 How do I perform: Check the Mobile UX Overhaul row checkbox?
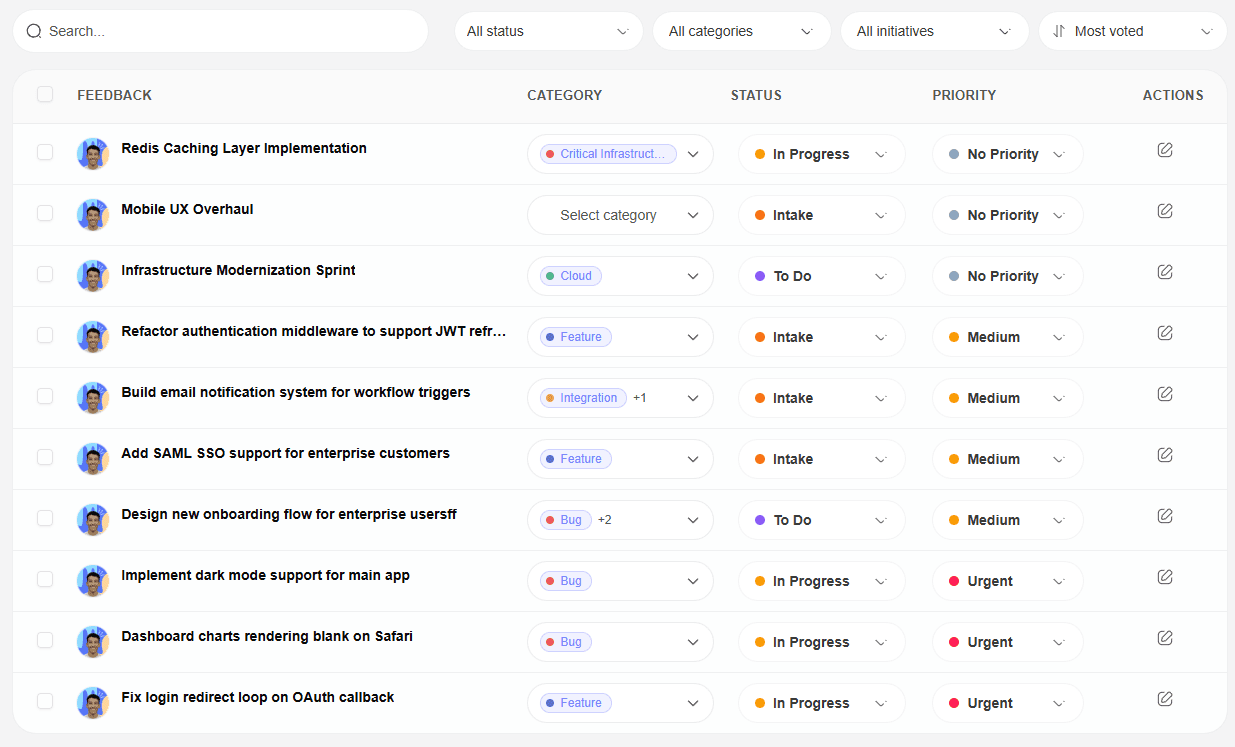[x=44, y=214]
